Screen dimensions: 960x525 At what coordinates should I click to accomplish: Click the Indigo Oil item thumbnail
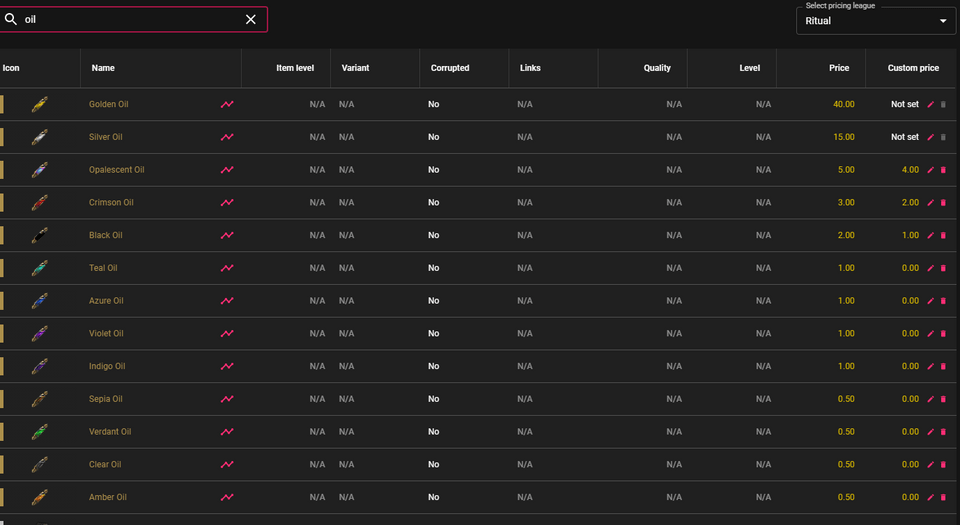tap(40, 366)
